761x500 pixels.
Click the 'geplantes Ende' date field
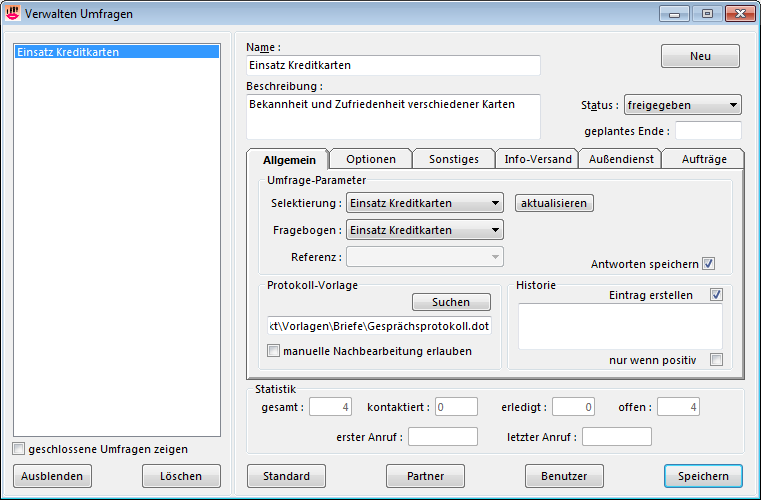(709, 131)
